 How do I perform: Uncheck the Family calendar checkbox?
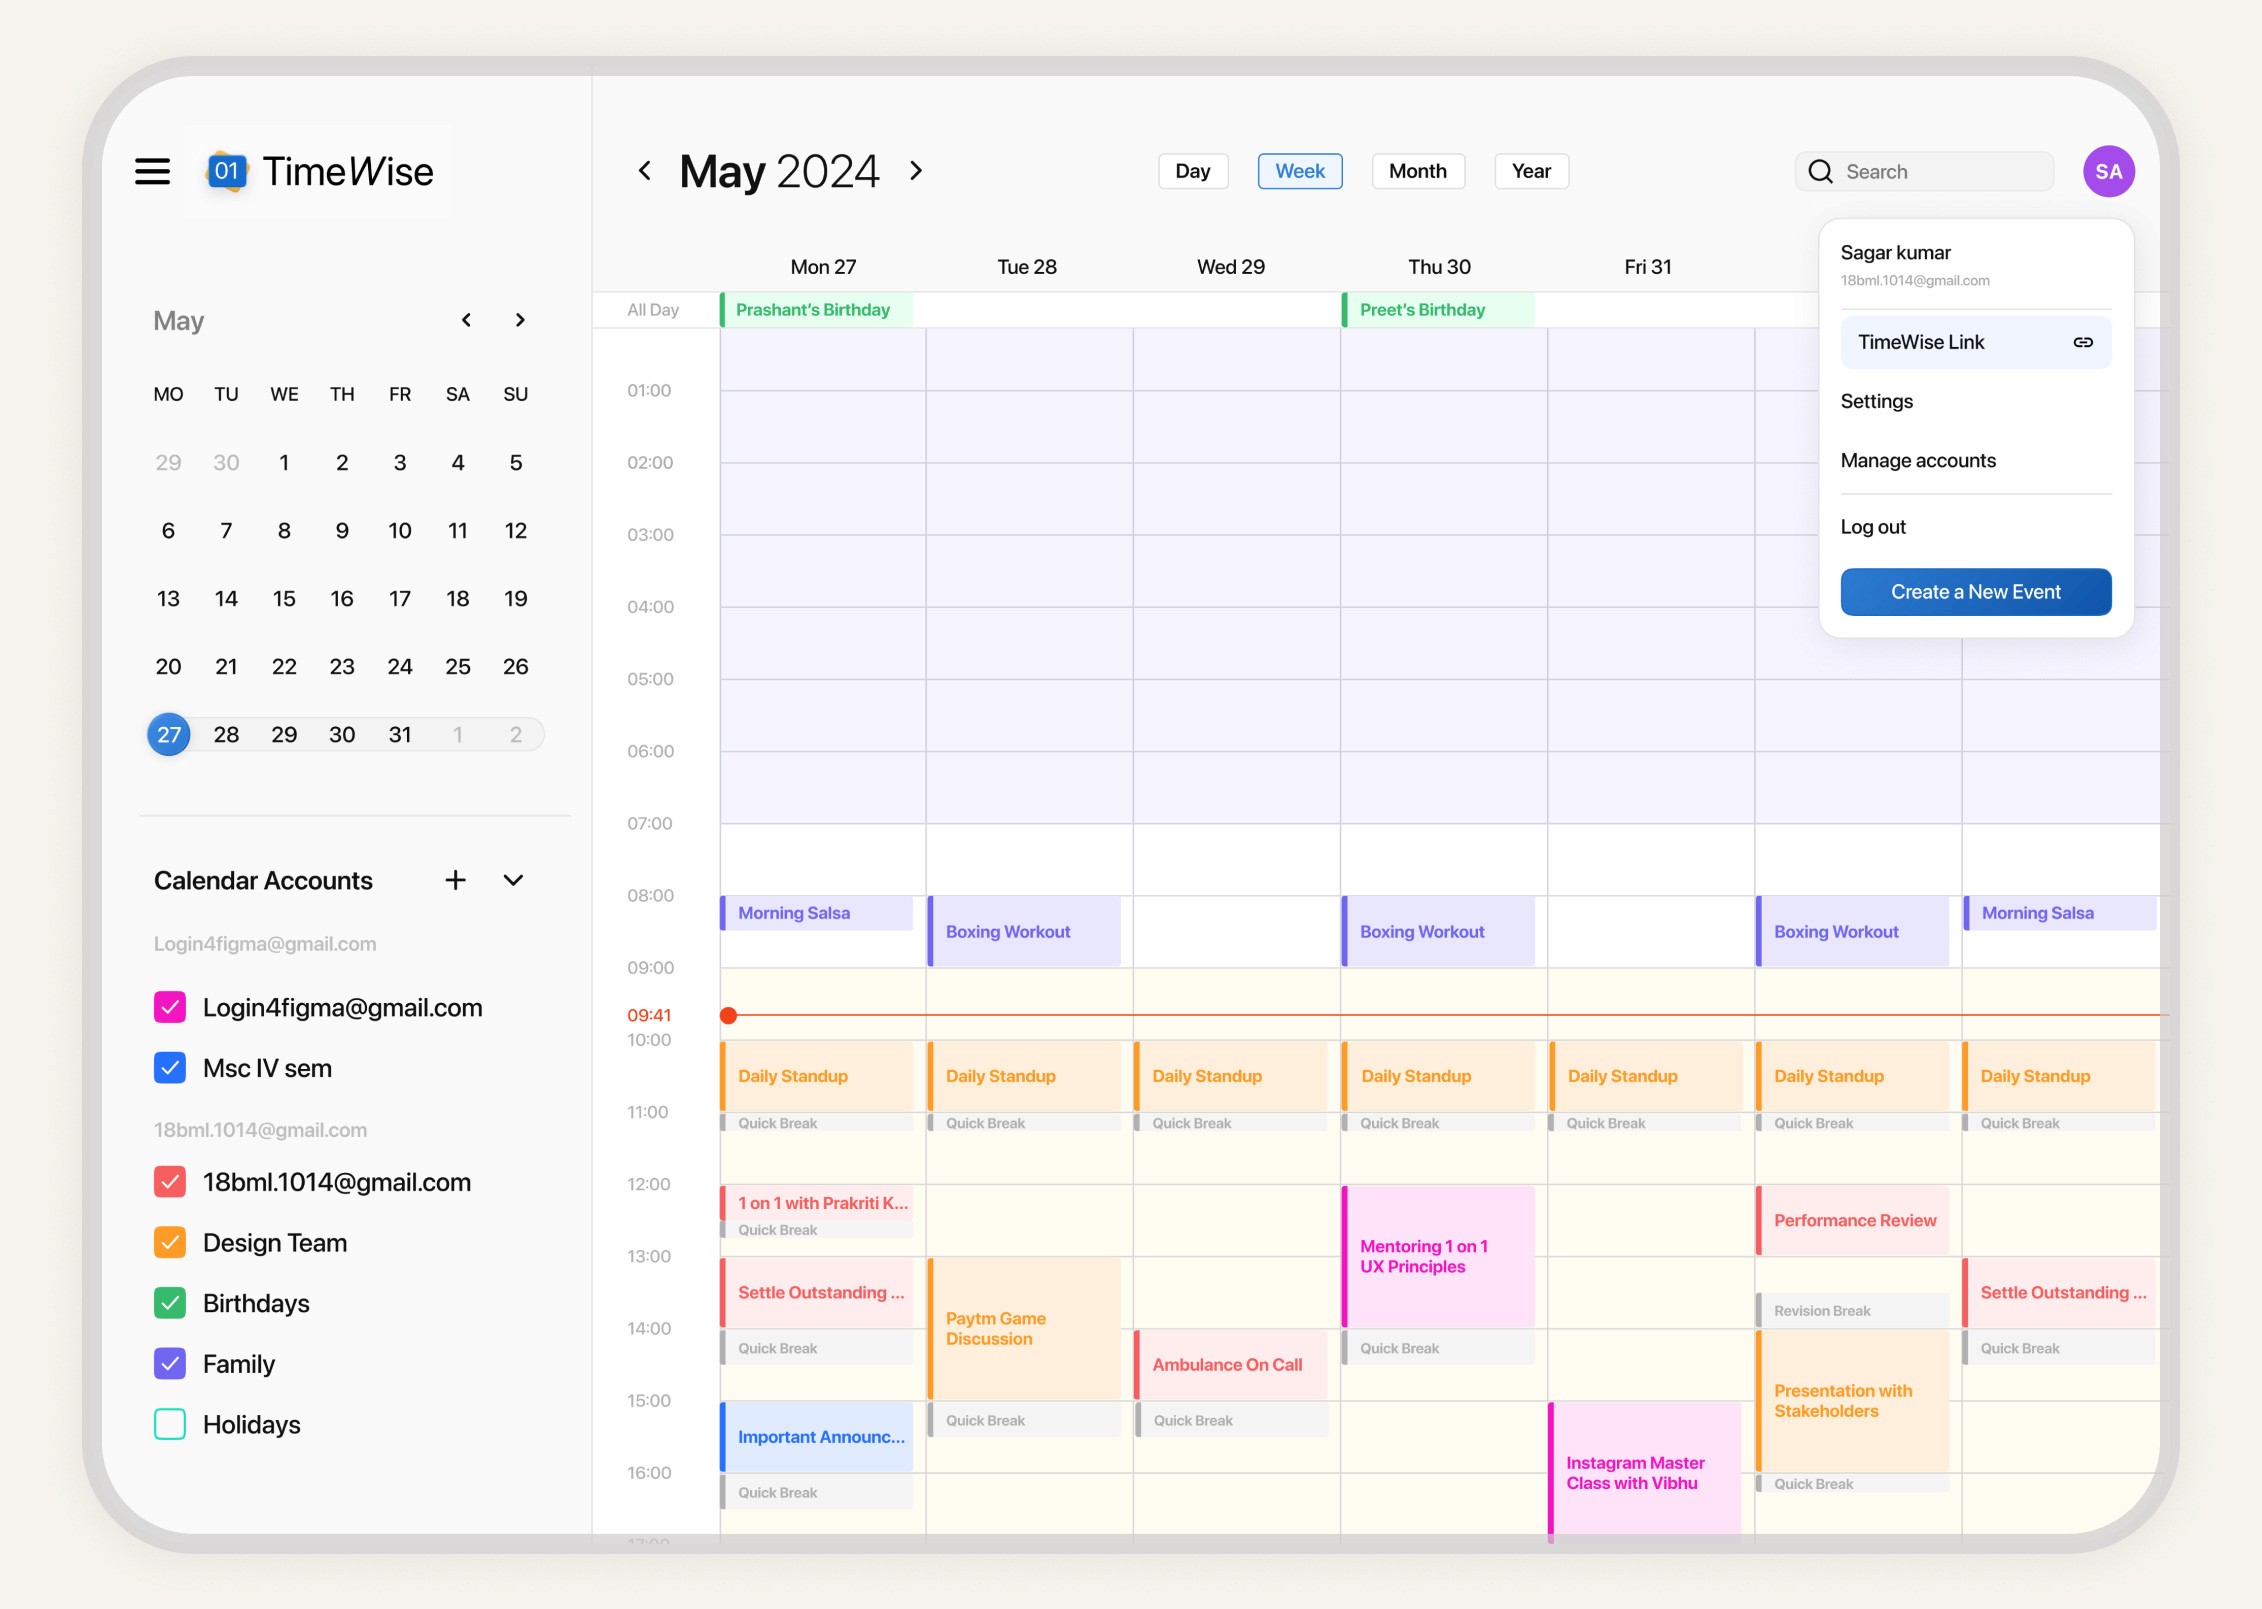point(170,1363)
